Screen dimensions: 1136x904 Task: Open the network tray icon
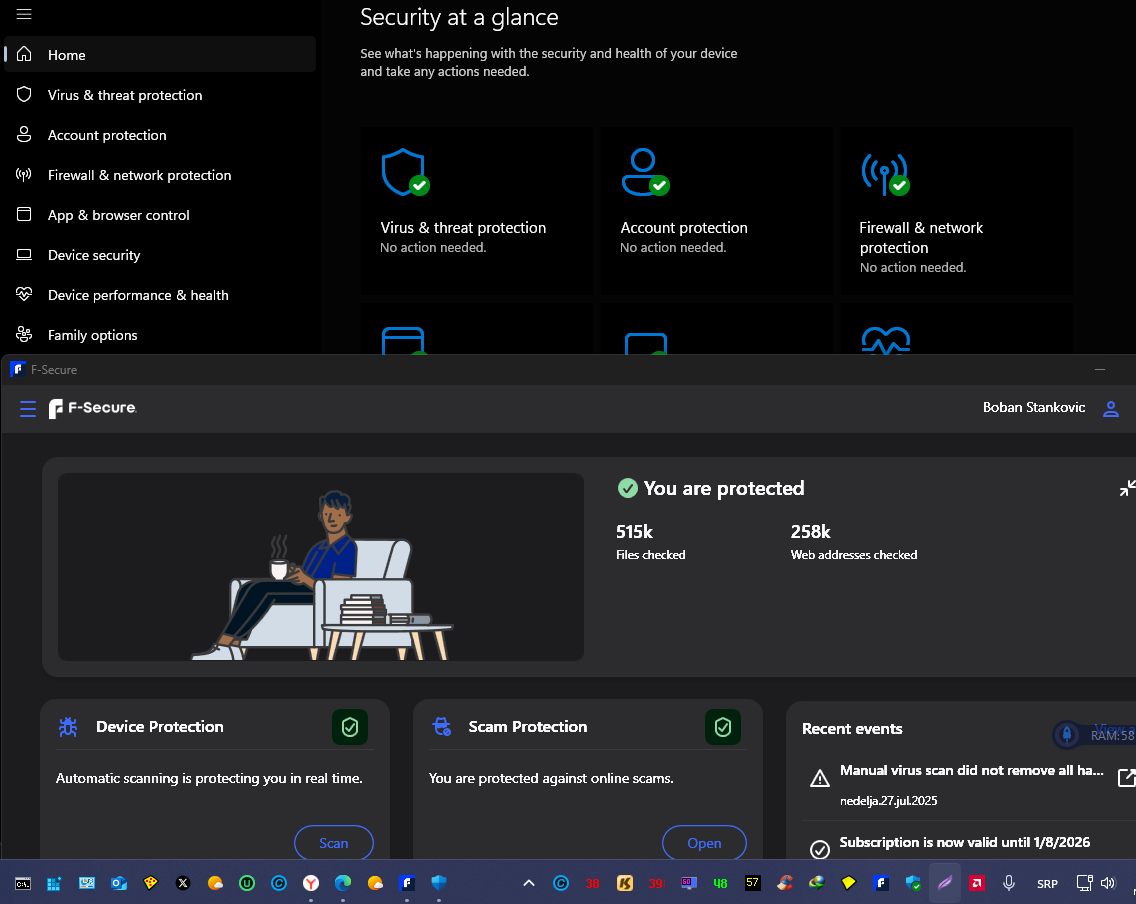click(x=1085, y=883)
